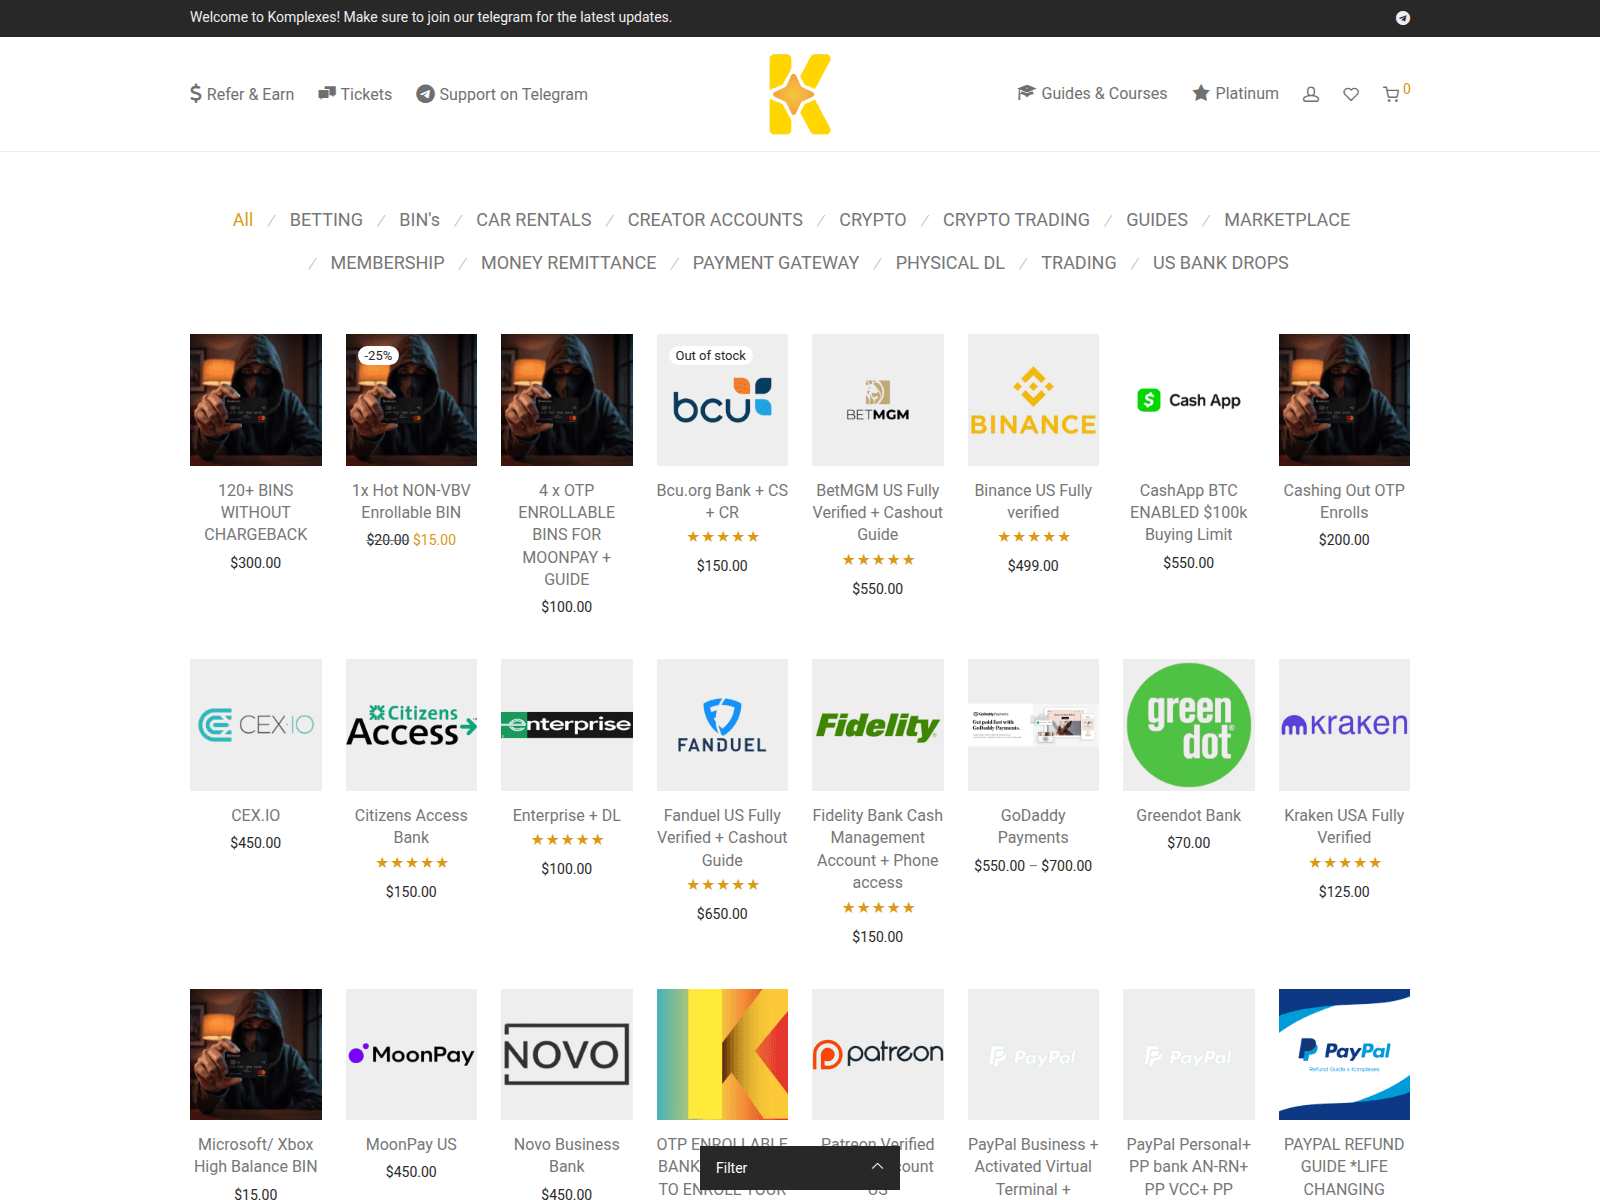Open Fidelity Bank Cash Management title
Viewport: 1600px width, 1200px height.
(x=878, y=849)
